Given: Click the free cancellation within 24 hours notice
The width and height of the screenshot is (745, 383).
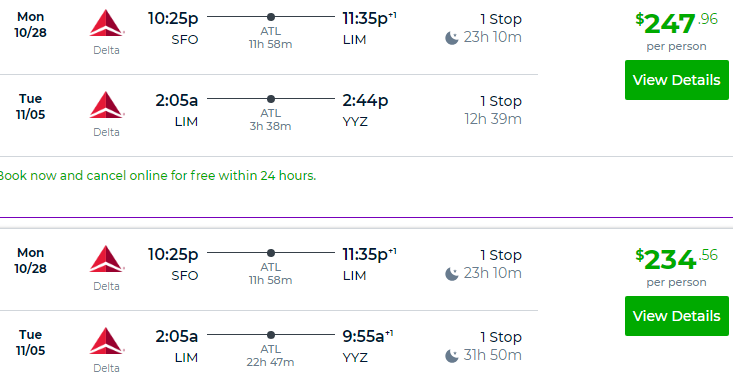Looking at the screenshot, I should (x=157, y=176).
